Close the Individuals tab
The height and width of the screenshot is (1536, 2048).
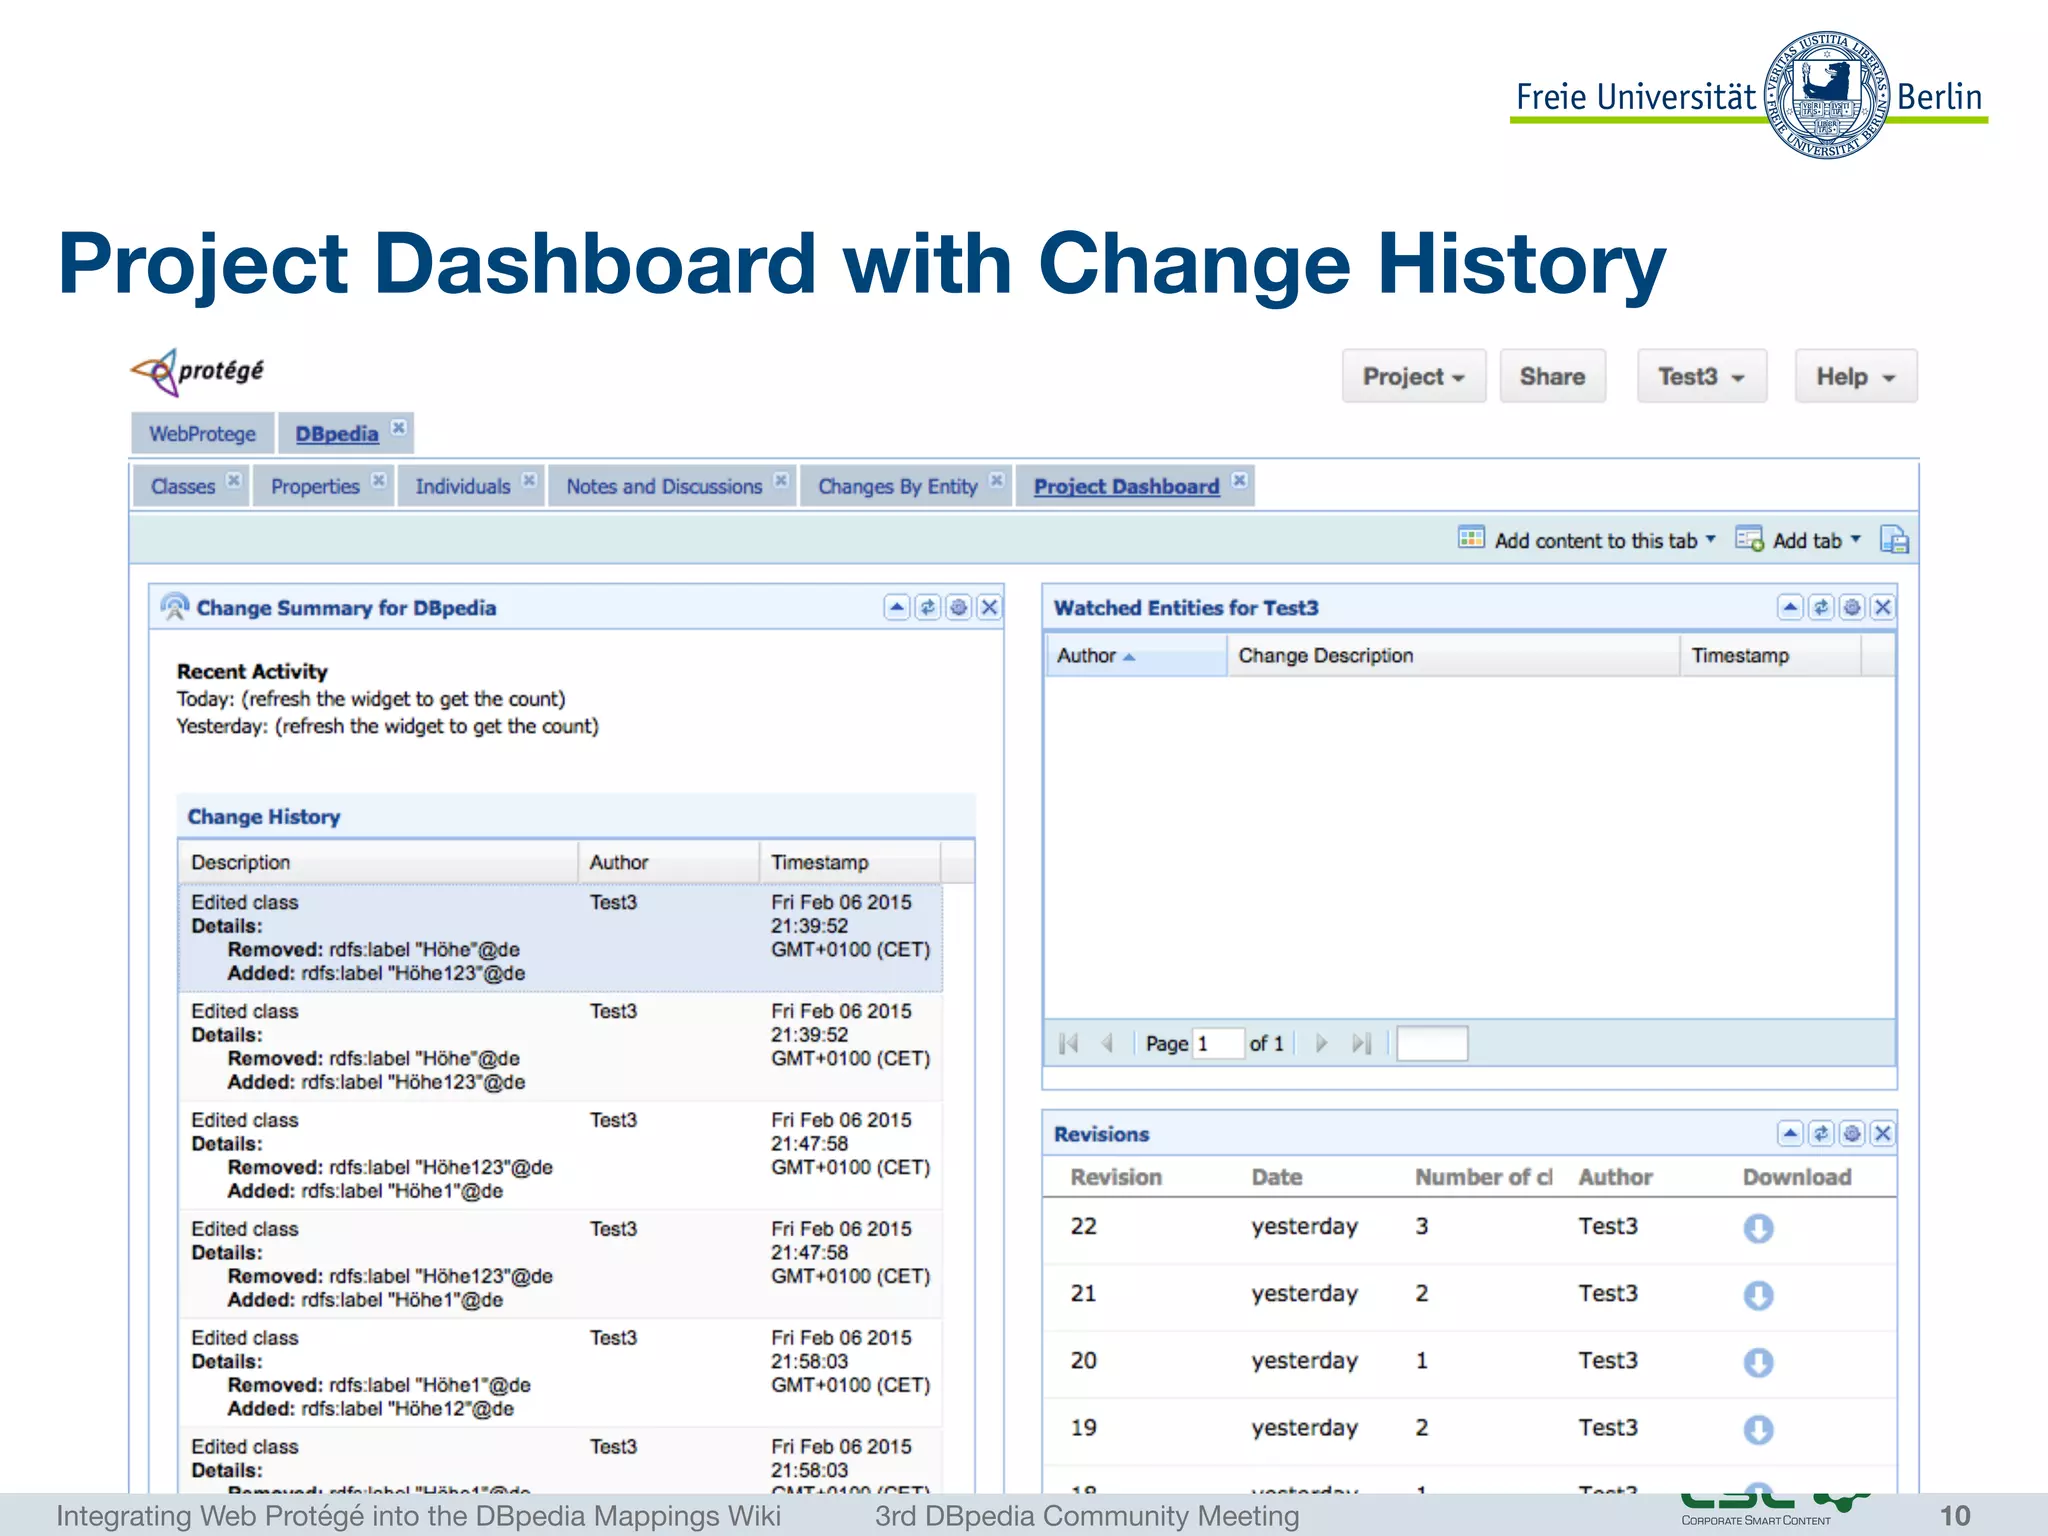(x=529, y=481)
